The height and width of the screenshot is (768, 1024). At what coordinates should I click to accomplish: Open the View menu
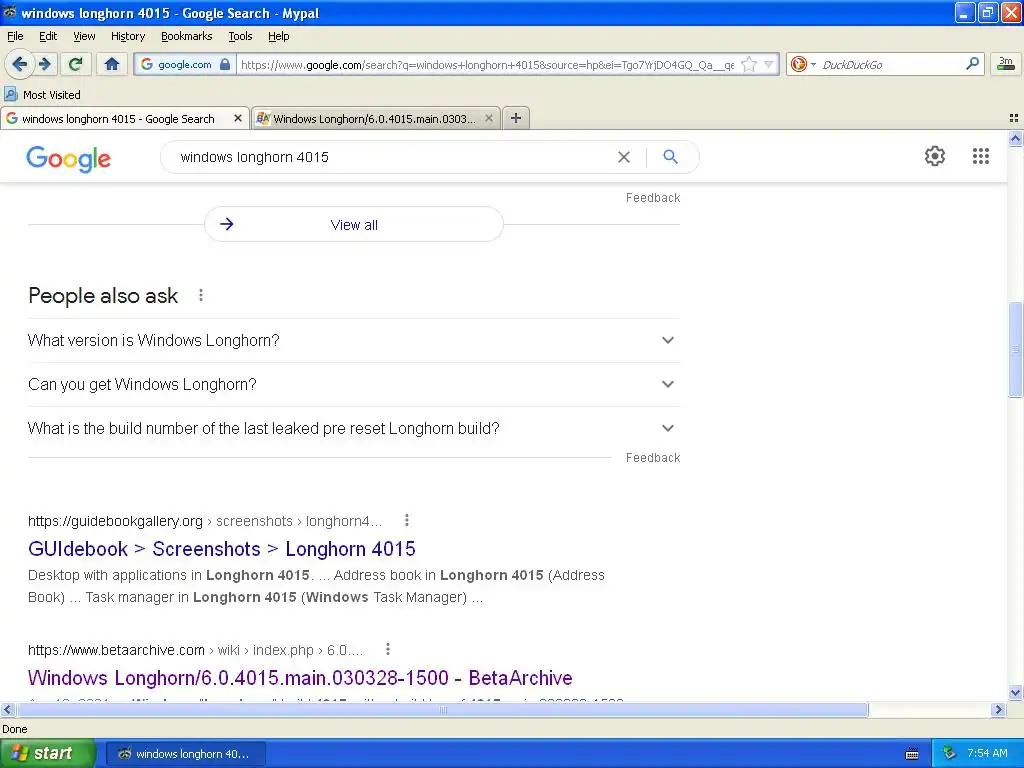click(x=84, y=36)
